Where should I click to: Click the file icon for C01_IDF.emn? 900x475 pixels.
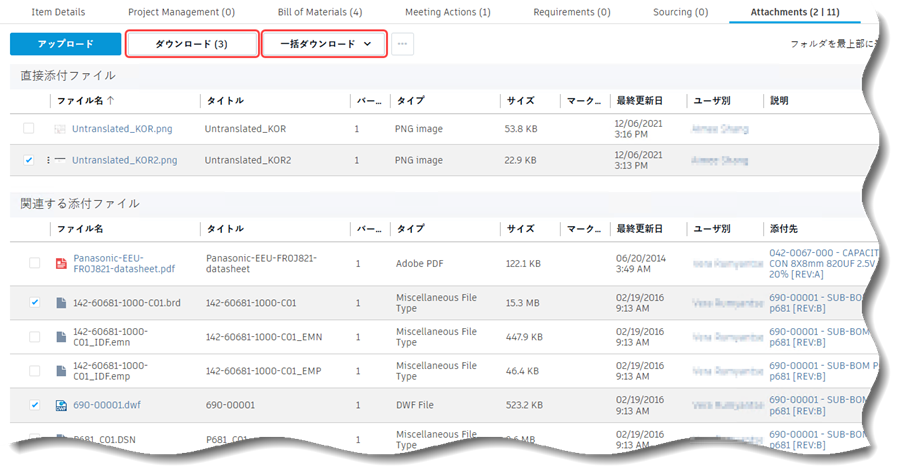click(x=61, y=337)
